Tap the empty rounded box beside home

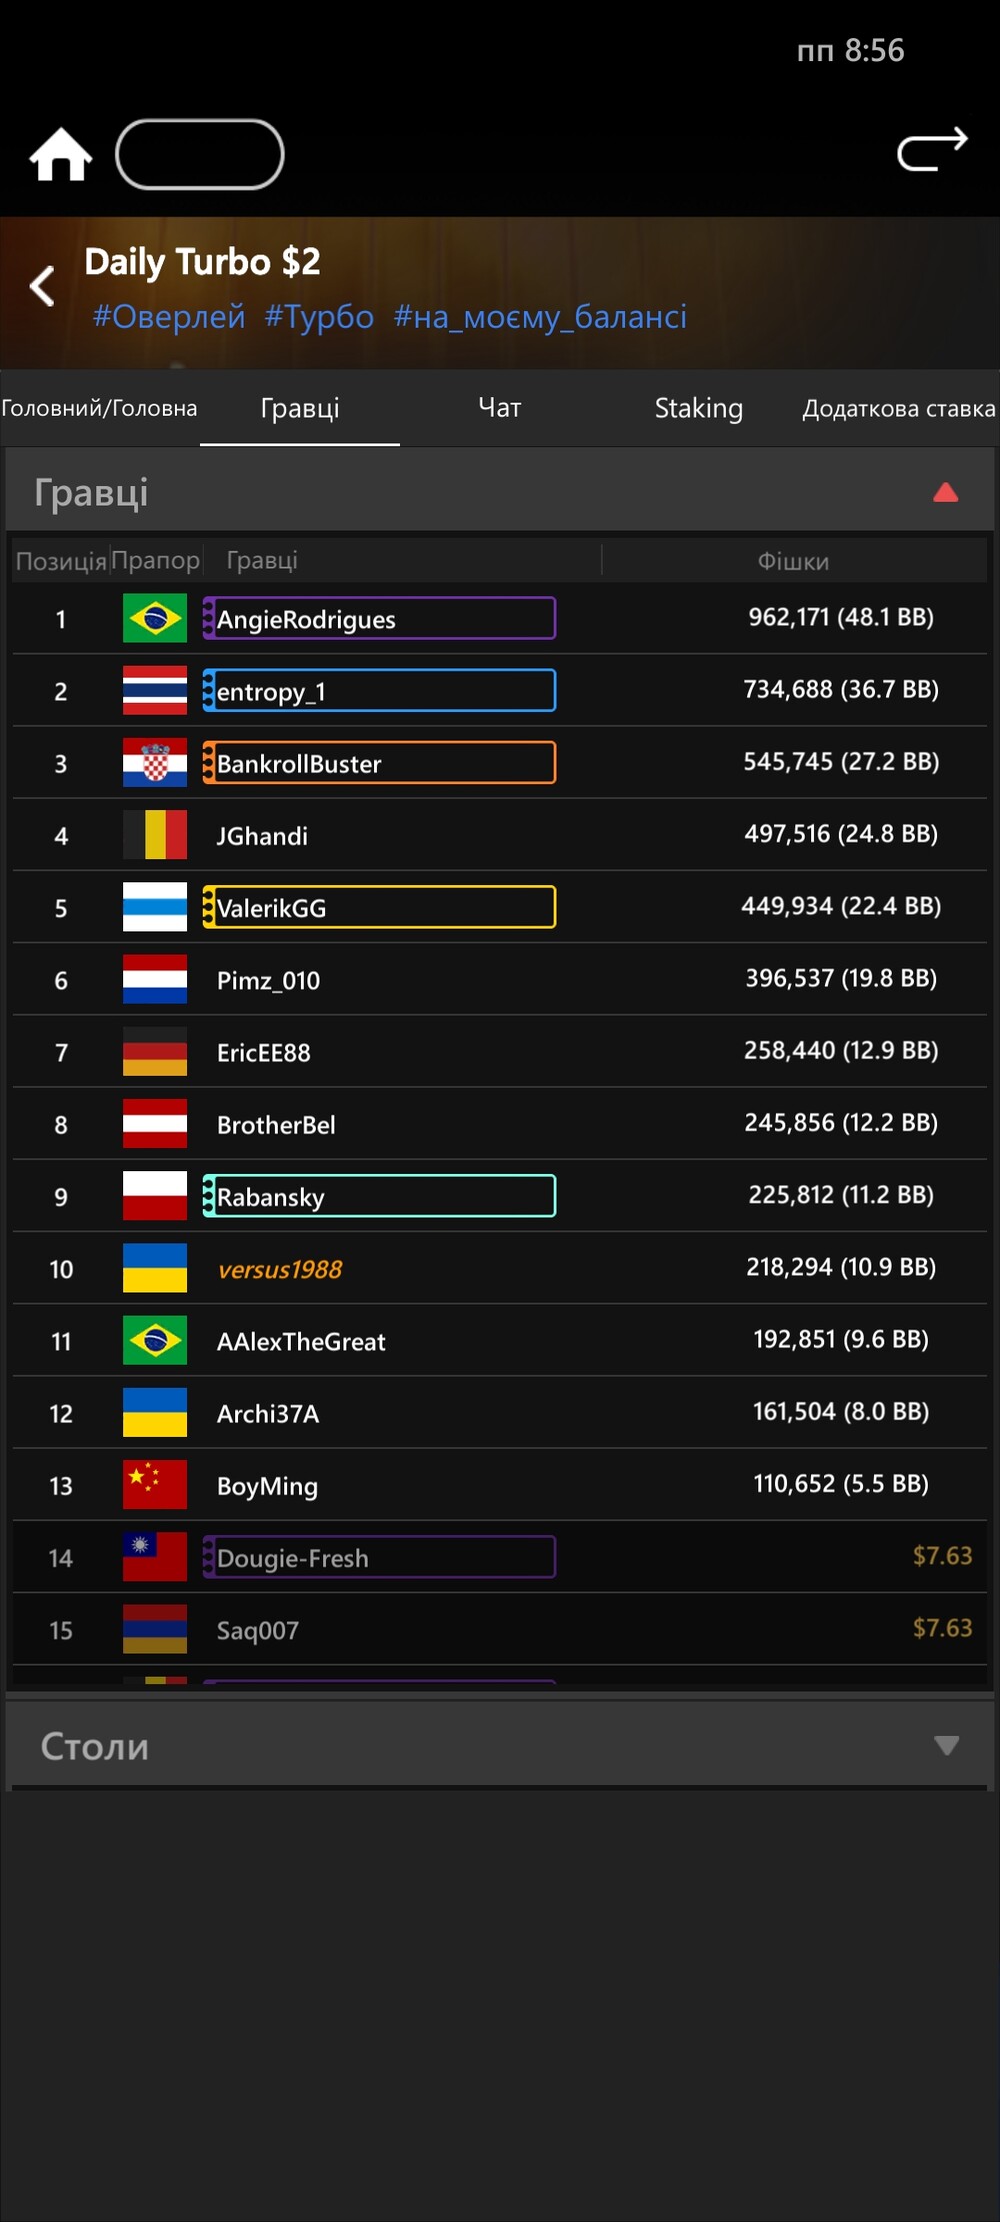[200, 154]
